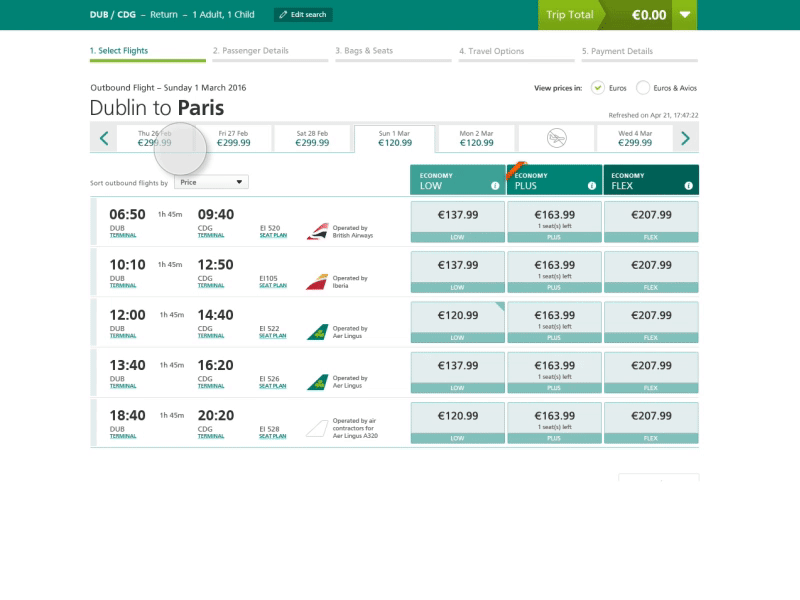Choose €207.99 Flex fare for 13:40 flight

pos(651,372)
